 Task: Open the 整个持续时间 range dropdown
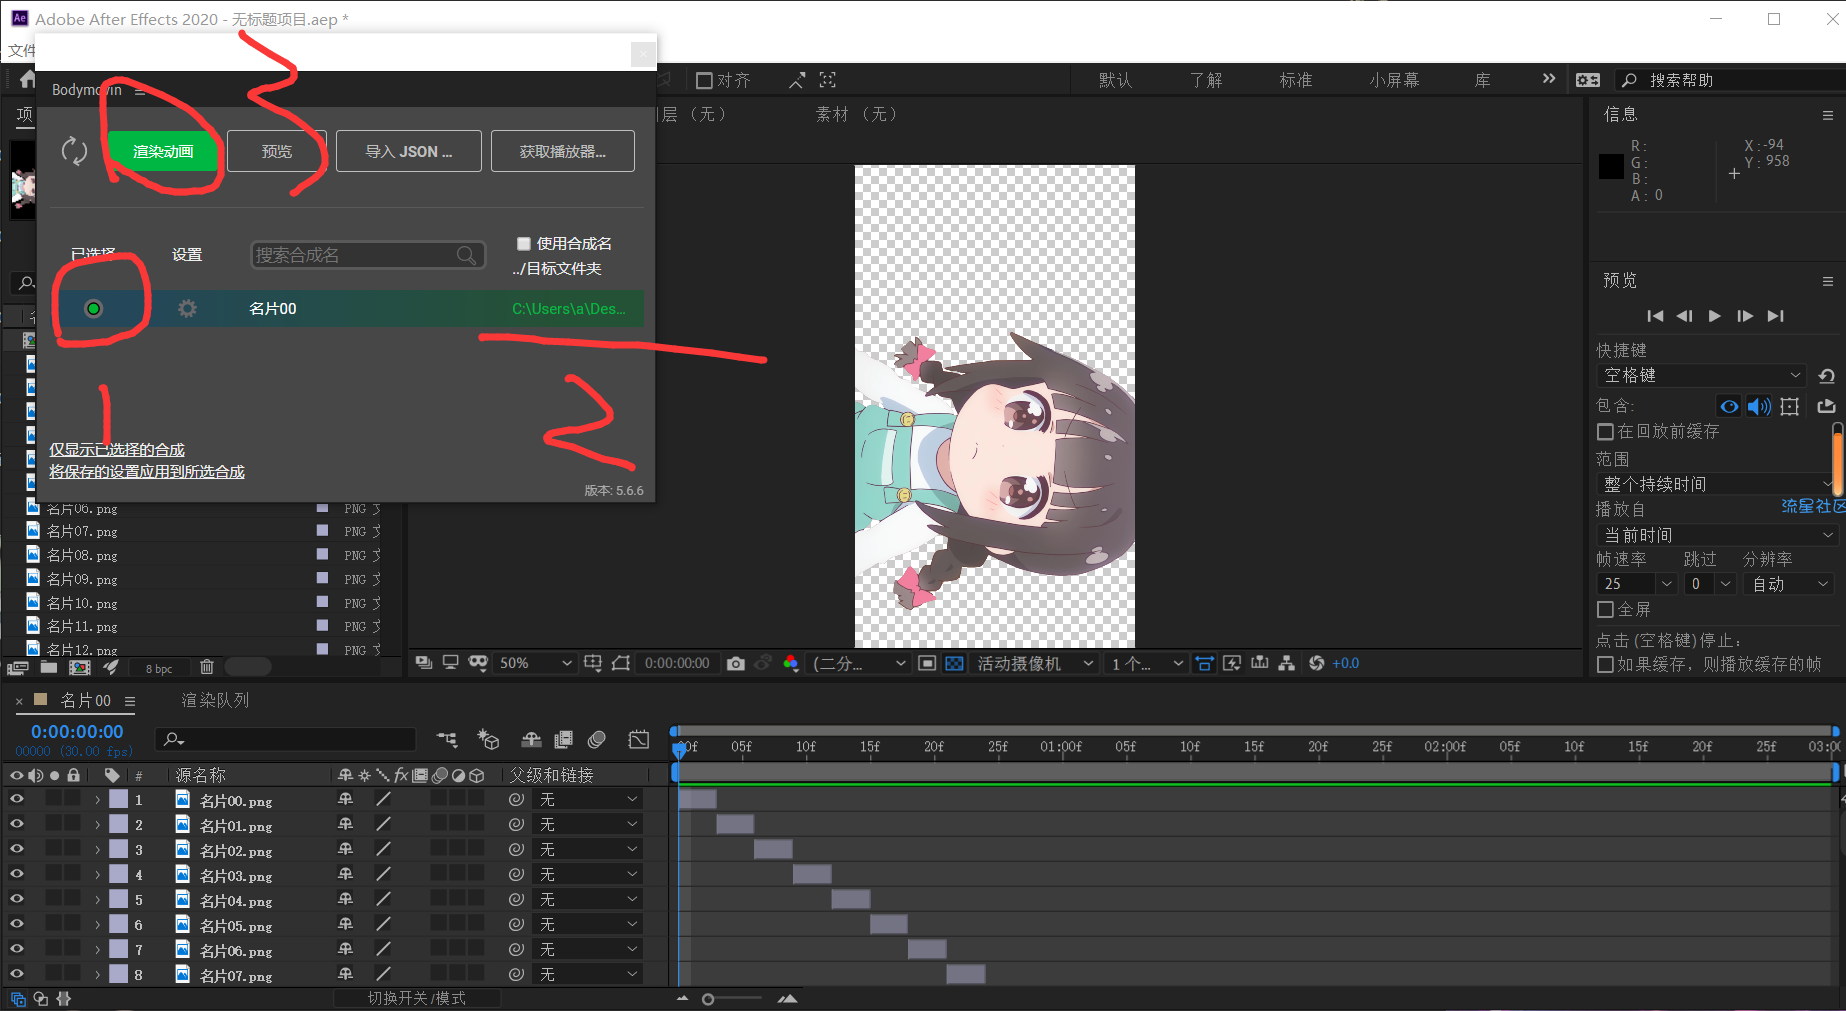click(x=1717, y=484)
